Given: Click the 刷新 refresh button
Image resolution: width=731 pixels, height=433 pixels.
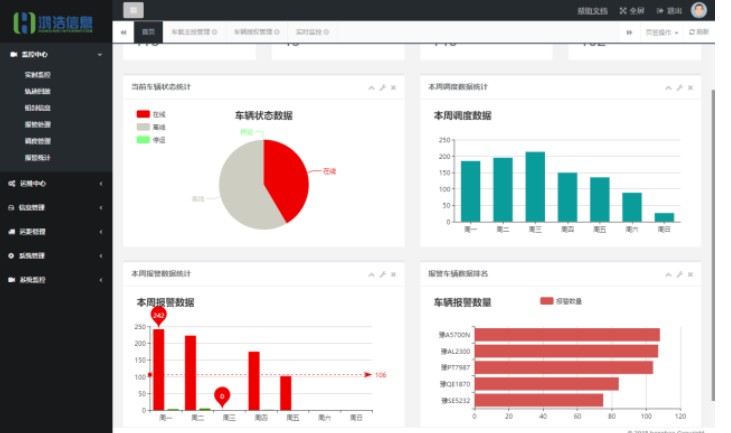Looking at the screenshot, I should [698, 32].
